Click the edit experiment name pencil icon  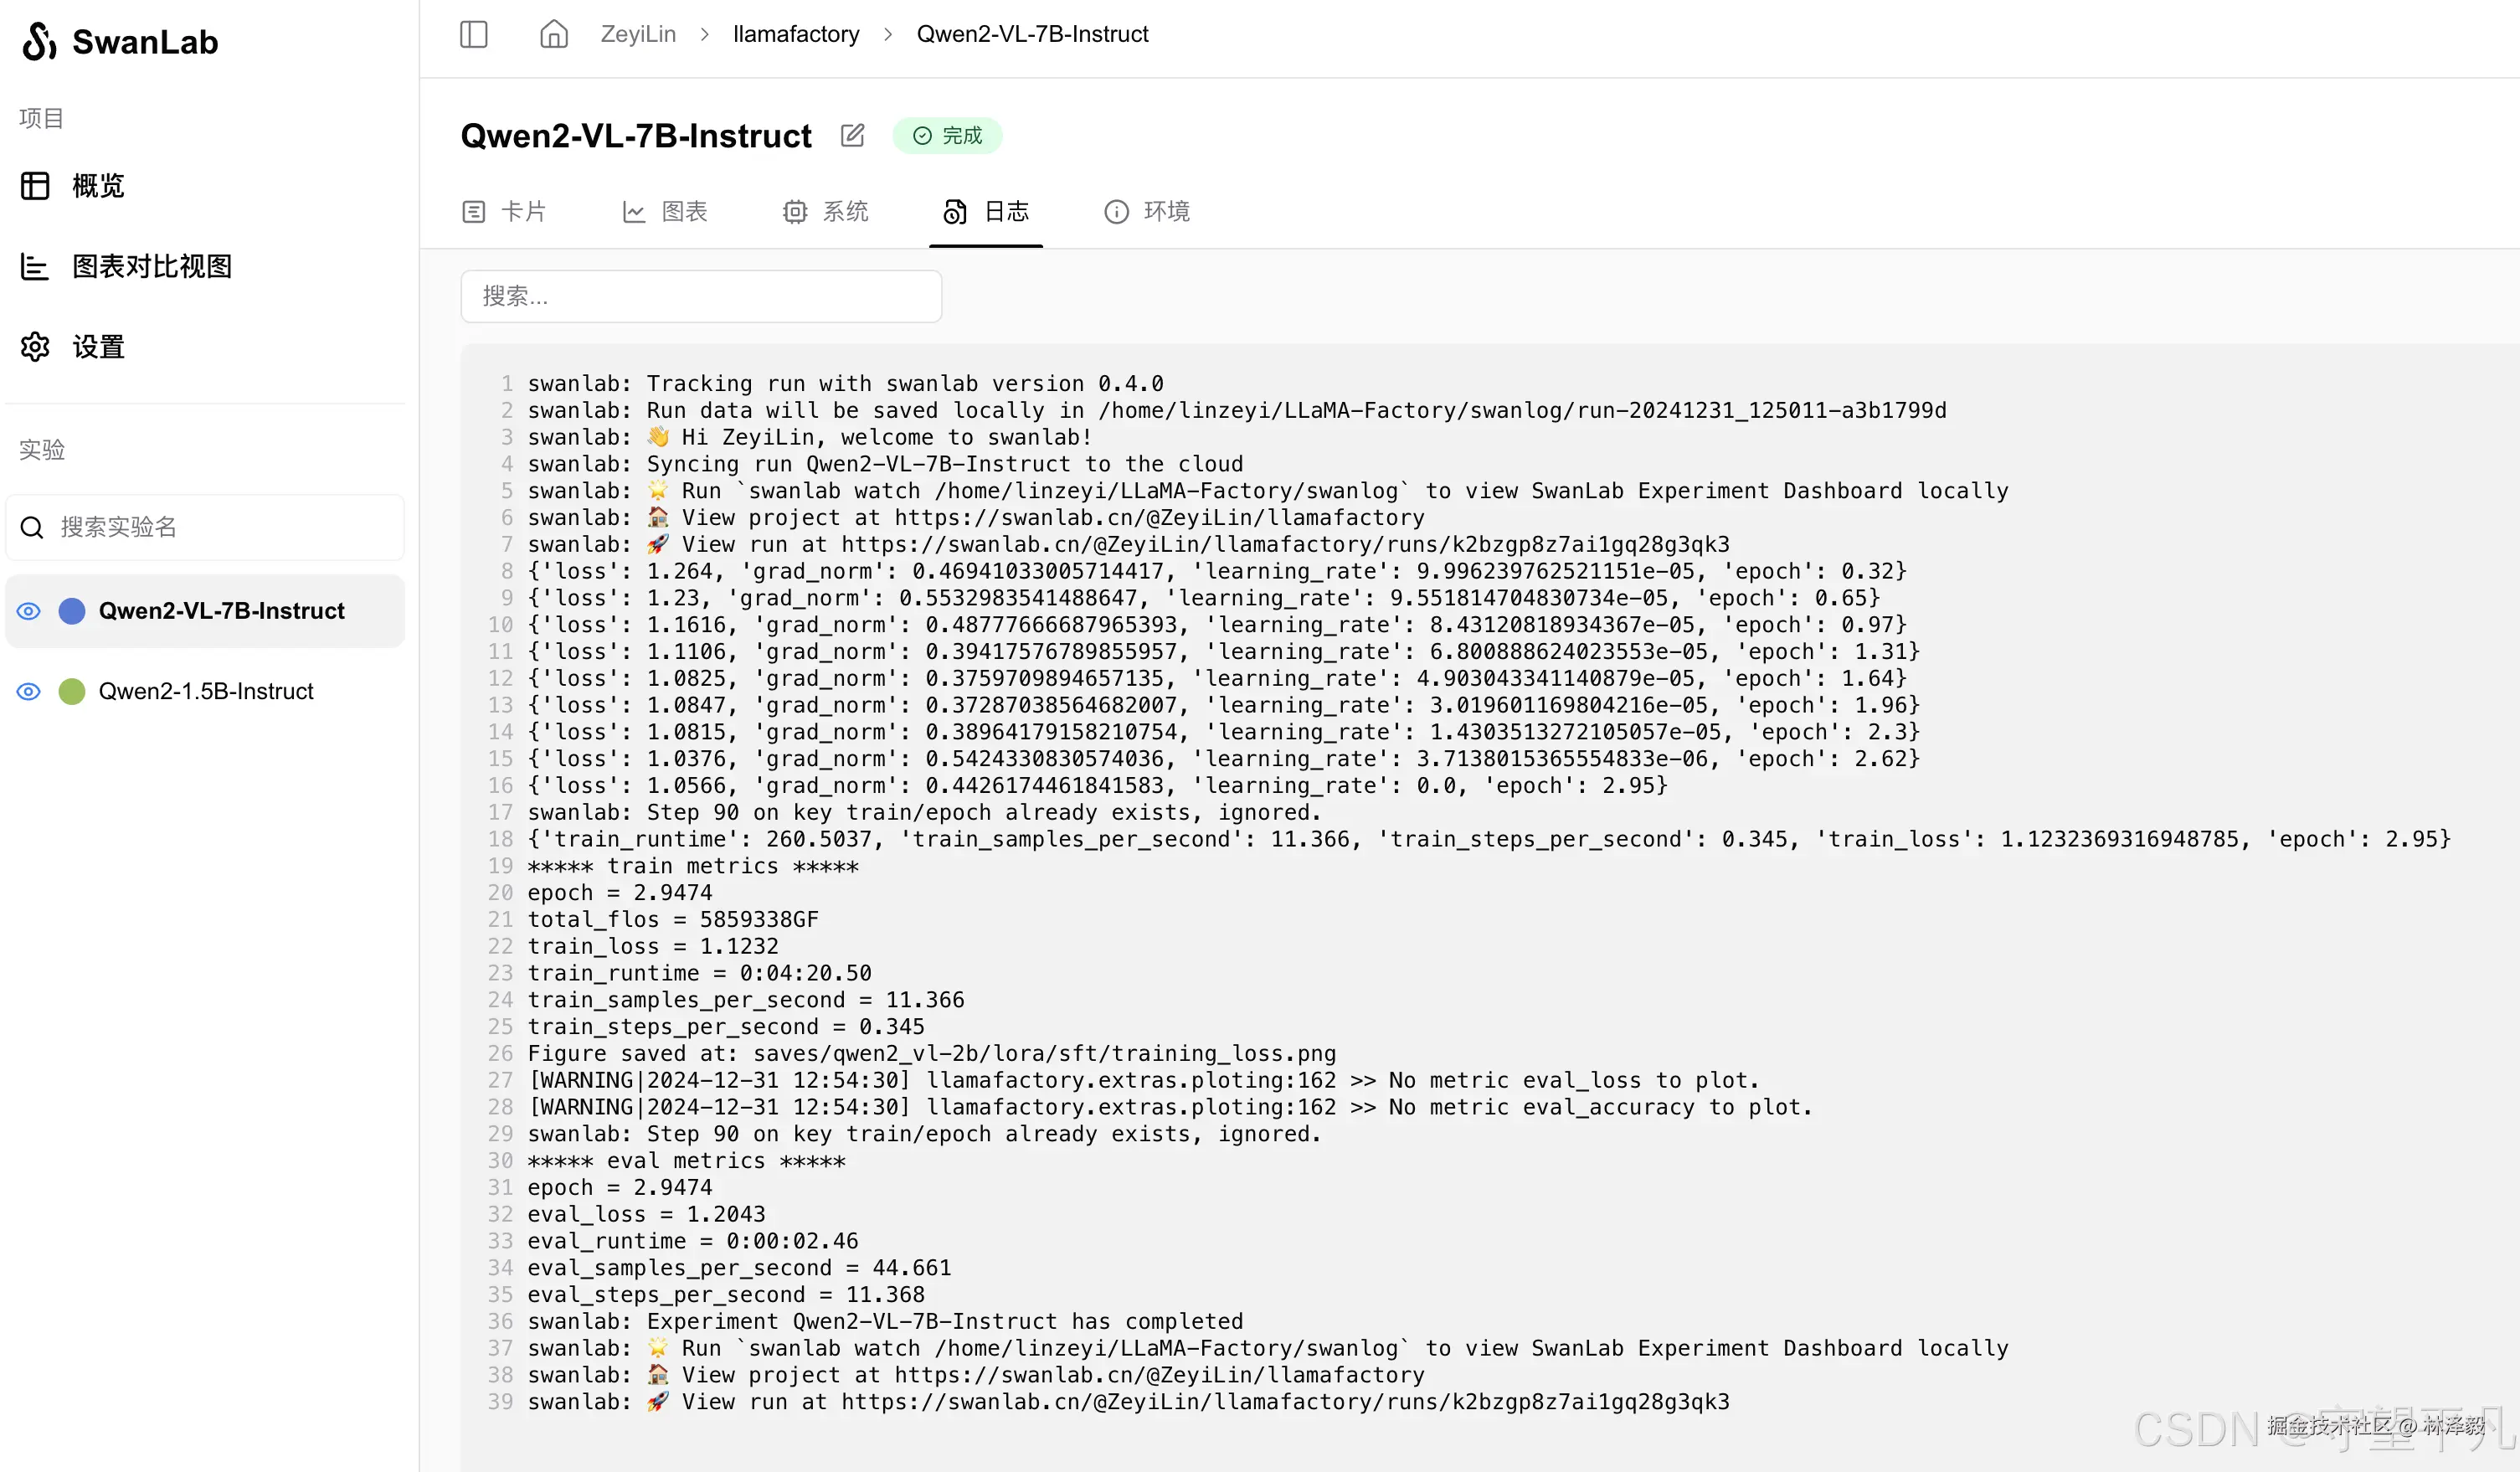coord(852,135)
